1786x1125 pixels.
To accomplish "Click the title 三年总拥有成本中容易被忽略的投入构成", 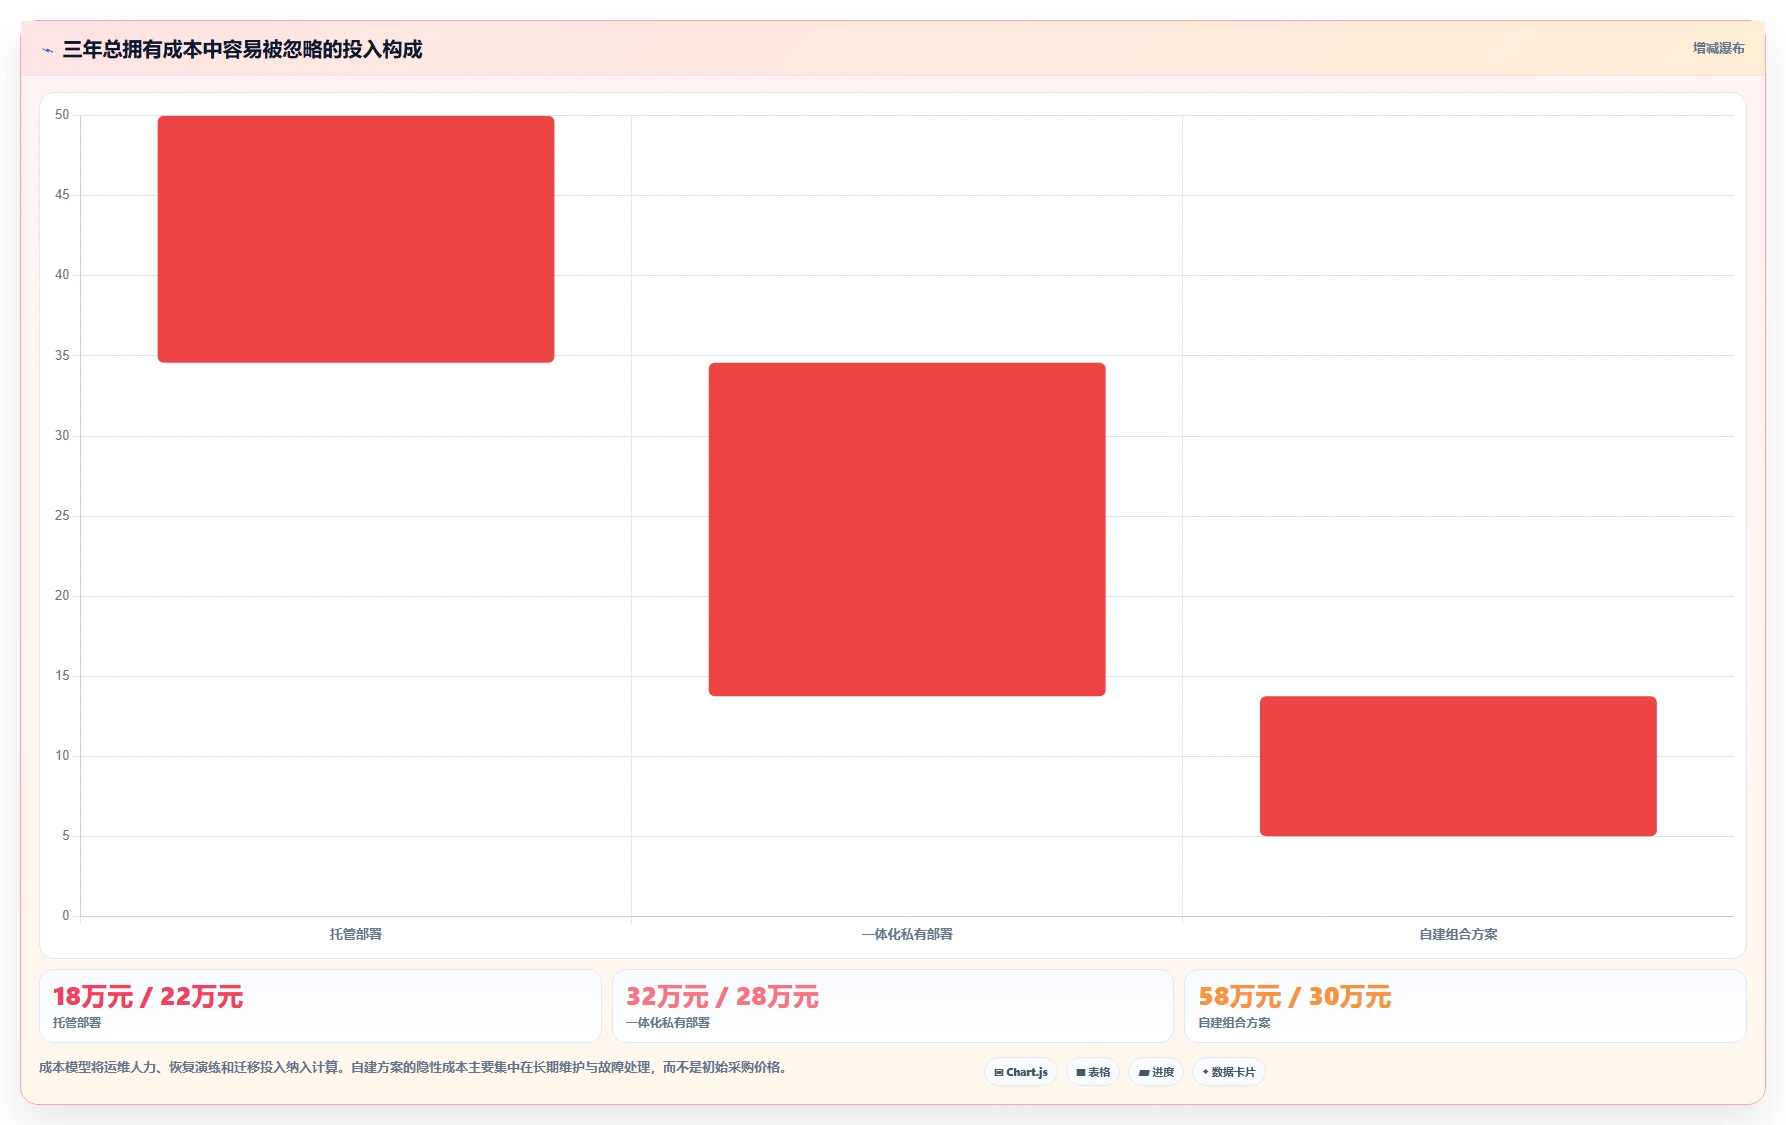I will (x=242, y=49).
